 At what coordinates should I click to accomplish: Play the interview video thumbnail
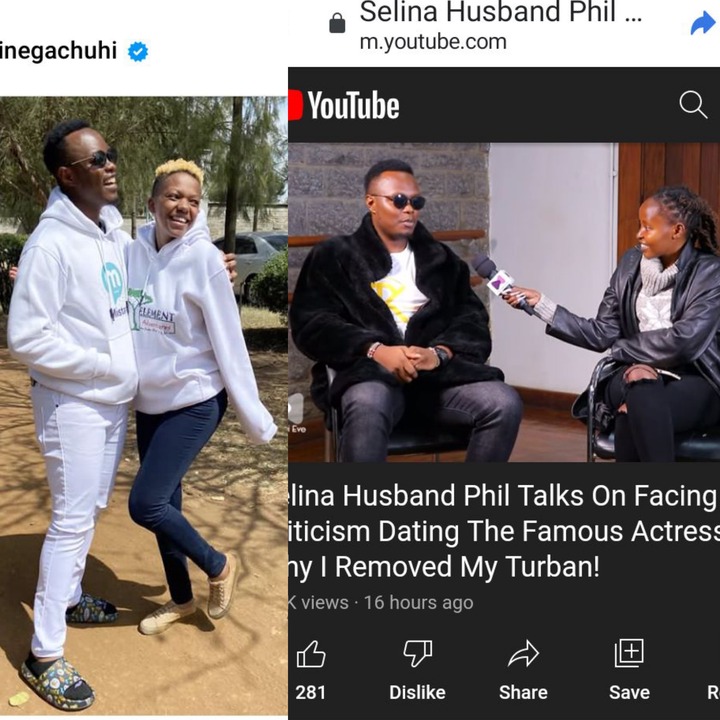(x=504, y=302)
